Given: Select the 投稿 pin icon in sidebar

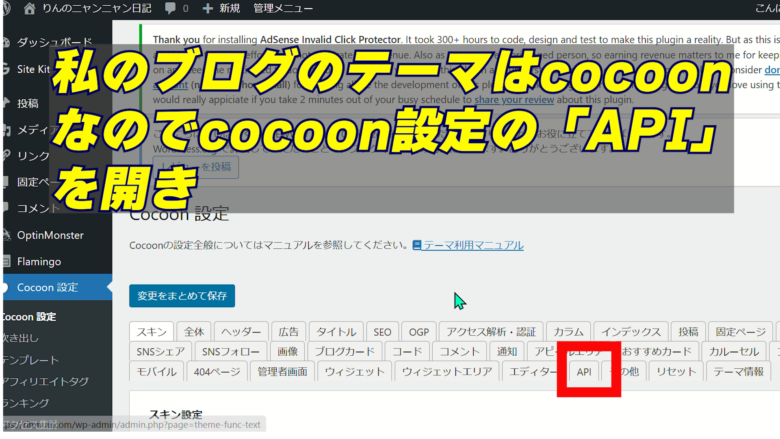Looking at the screenshot, I should tap(7, 103).
